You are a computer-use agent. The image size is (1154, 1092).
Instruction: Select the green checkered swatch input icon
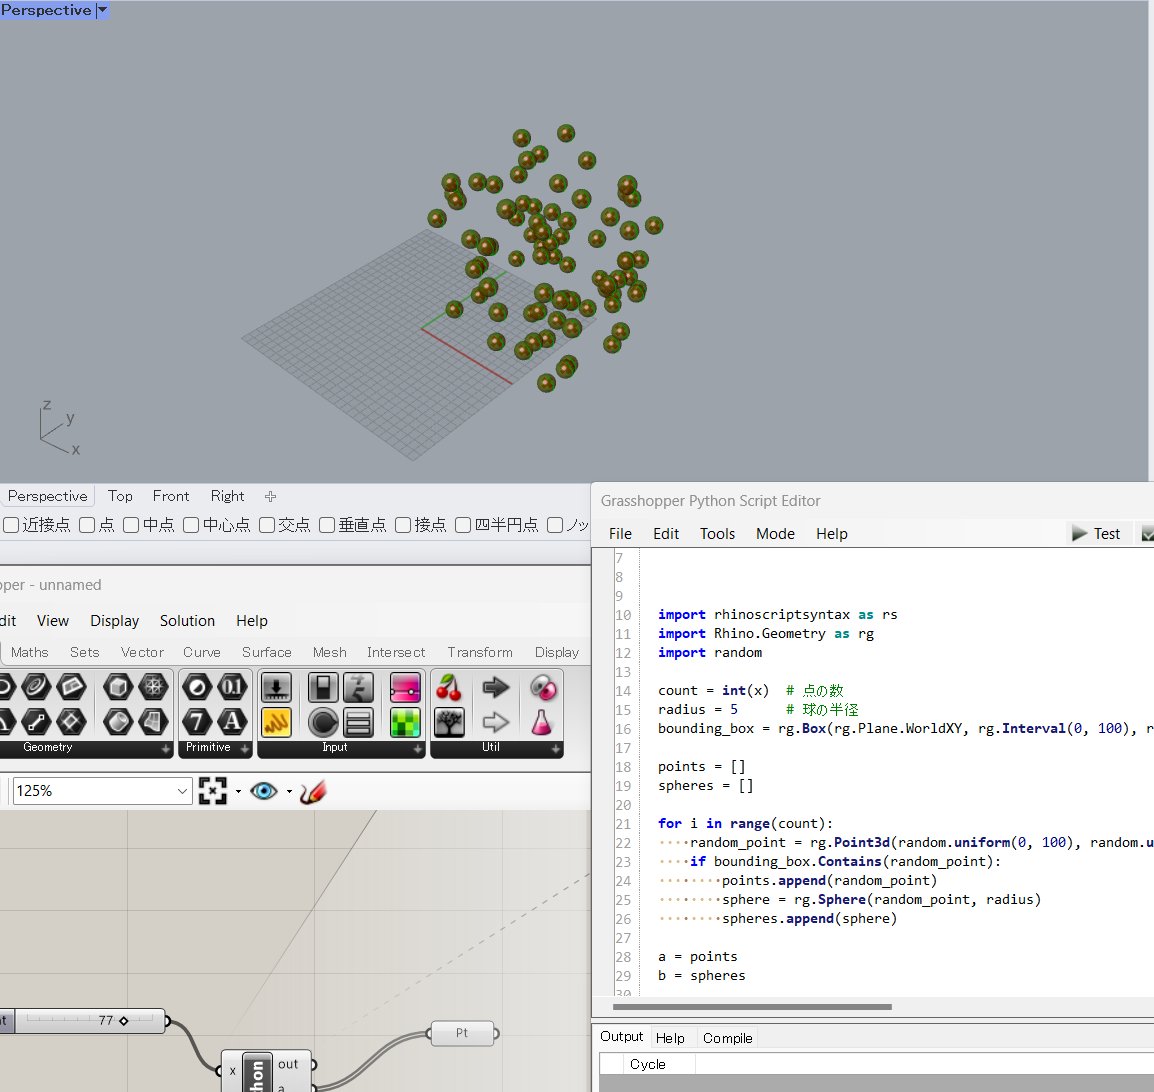[405, 723]
